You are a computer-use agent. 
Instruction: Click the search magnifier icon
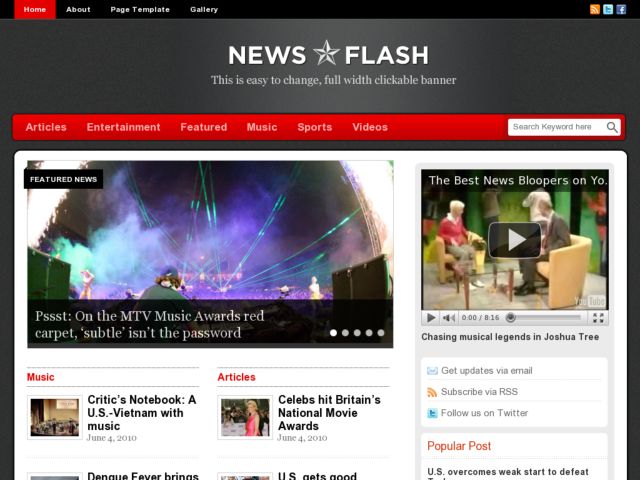coord(612,127)
